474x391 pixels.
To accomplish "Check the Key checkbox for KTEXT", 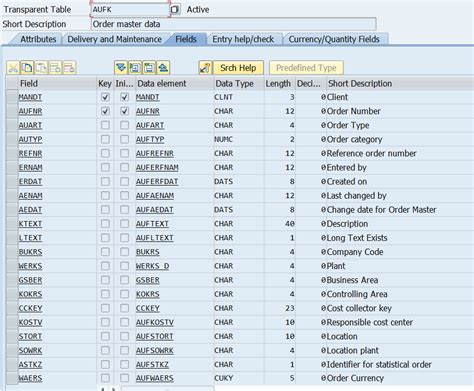I will click(x=105, y=224).
